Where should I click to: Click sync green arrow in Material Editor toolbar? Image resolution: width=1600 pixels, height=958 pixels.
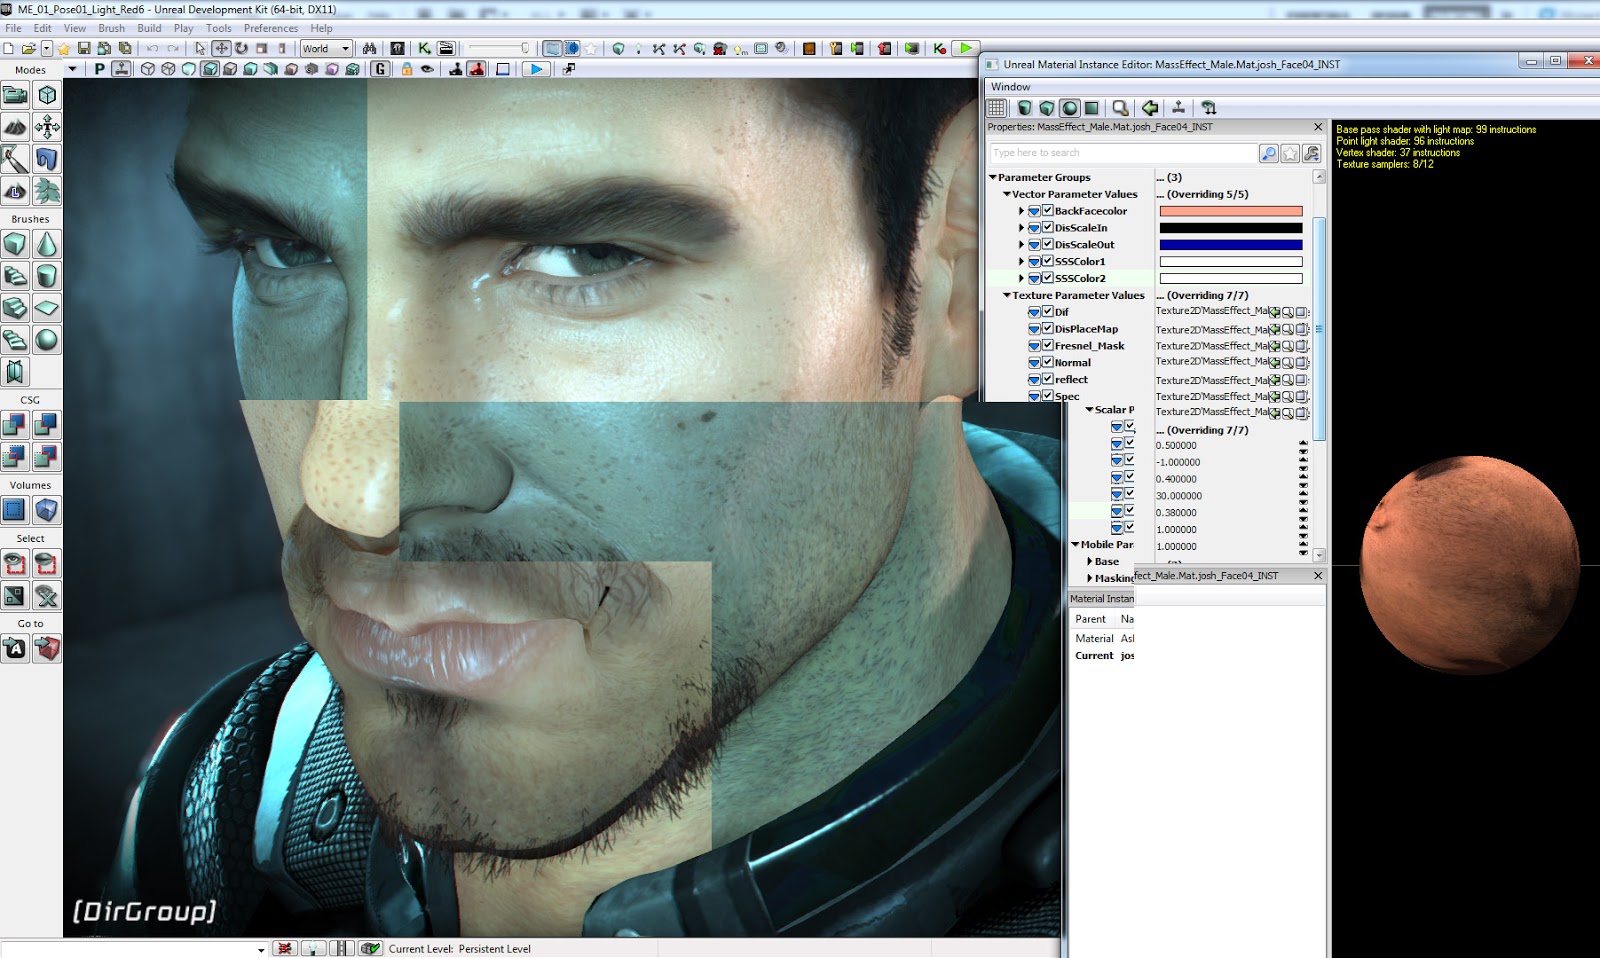[1150, 108]
